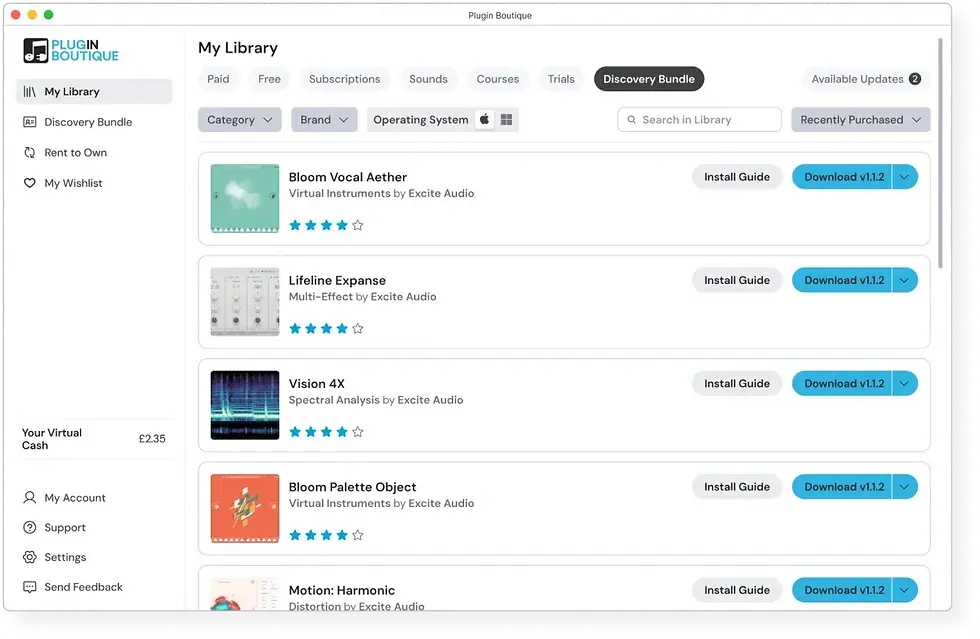This screenshot has width=980, height=639.
Task: Switch to the Subscriptions tab
Action: [344, 79]
